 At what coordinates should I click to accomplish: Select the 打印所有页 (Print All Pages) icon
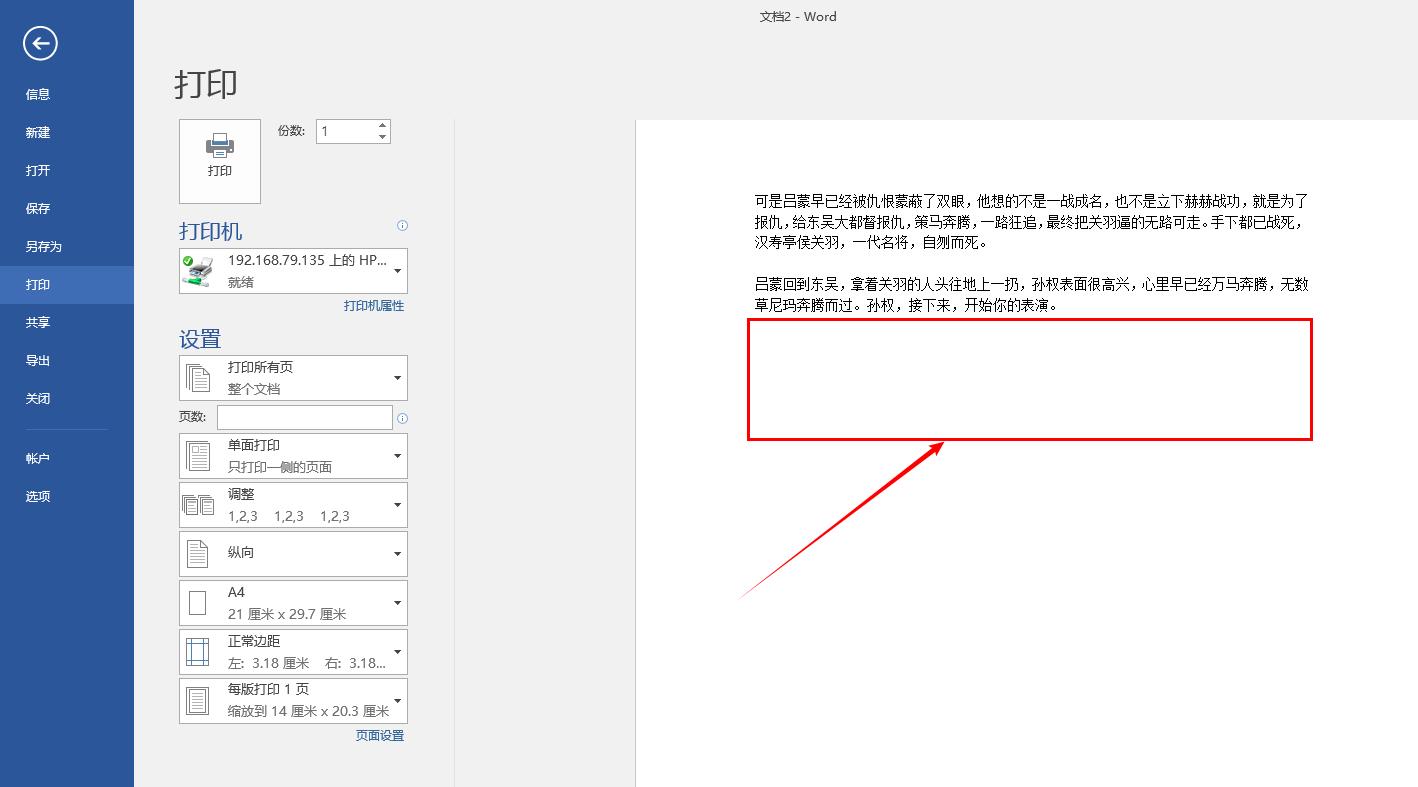(x=198, y=377)
